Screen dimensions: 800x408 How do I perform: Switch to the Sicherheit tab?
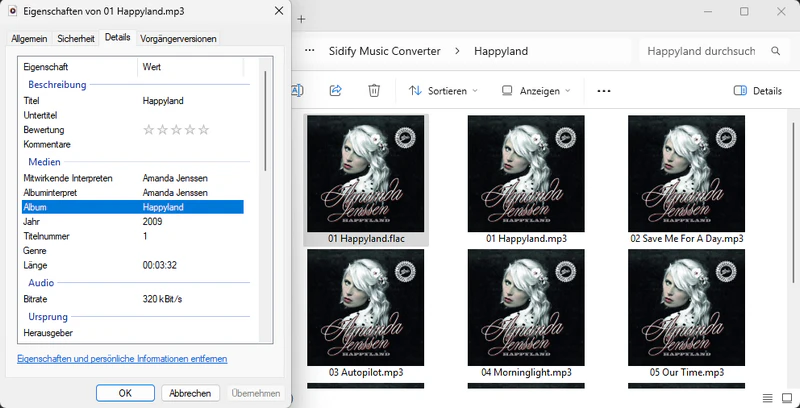[76, 39]
